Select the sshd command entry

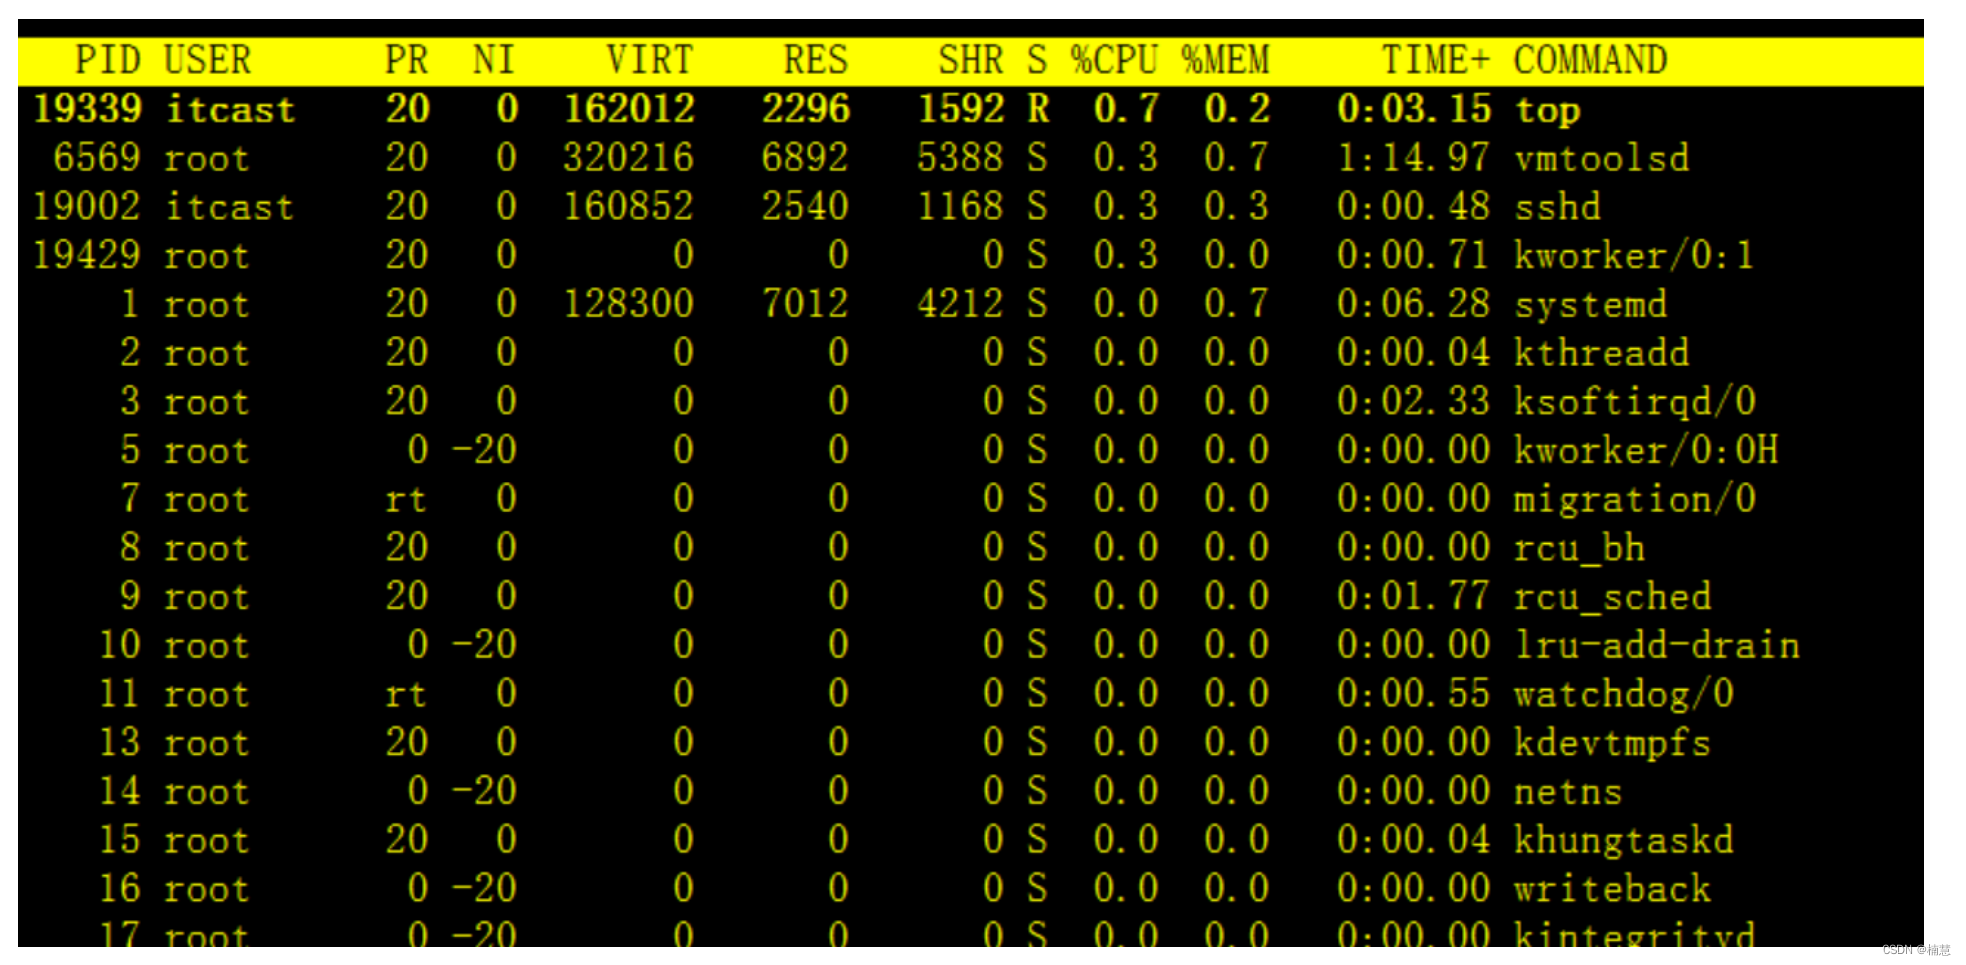coord(1558,207)
